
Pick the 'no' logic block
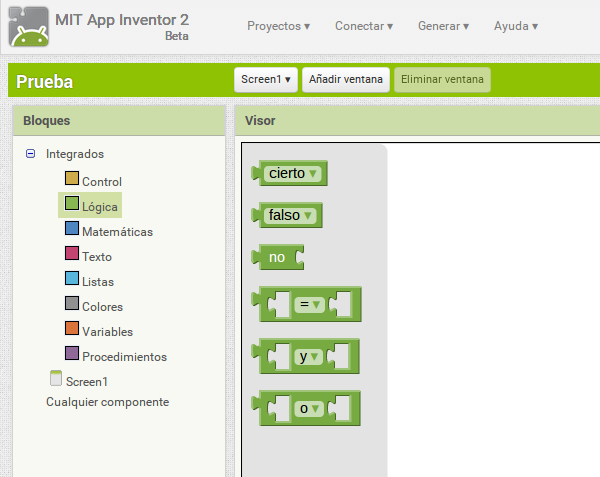point(278,257)
